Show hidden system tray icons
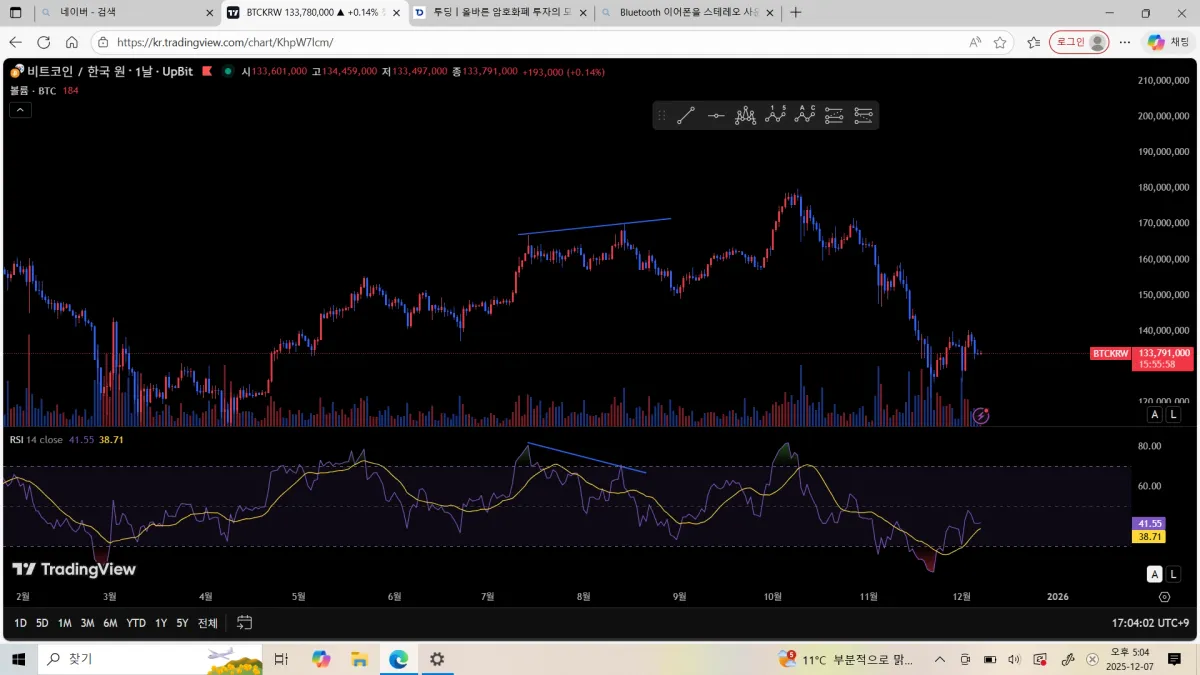The width and height of the screenshot is (1200, 675). [940, 659]
